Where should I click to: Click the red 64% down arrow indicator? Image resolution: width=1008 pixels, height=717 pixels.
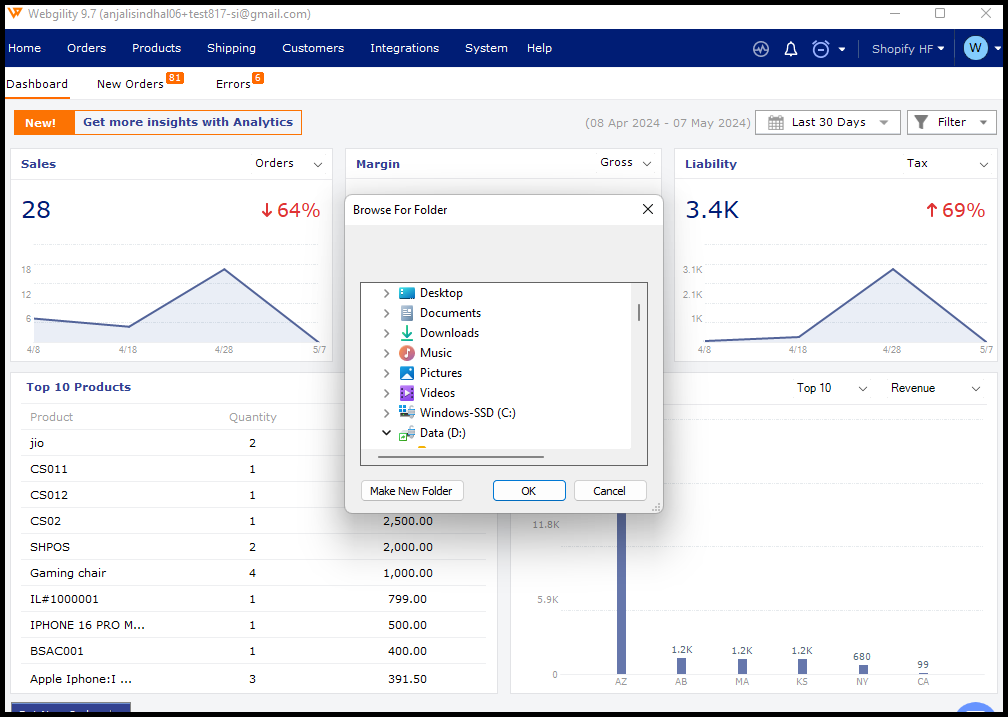click(x=291, y=210)
